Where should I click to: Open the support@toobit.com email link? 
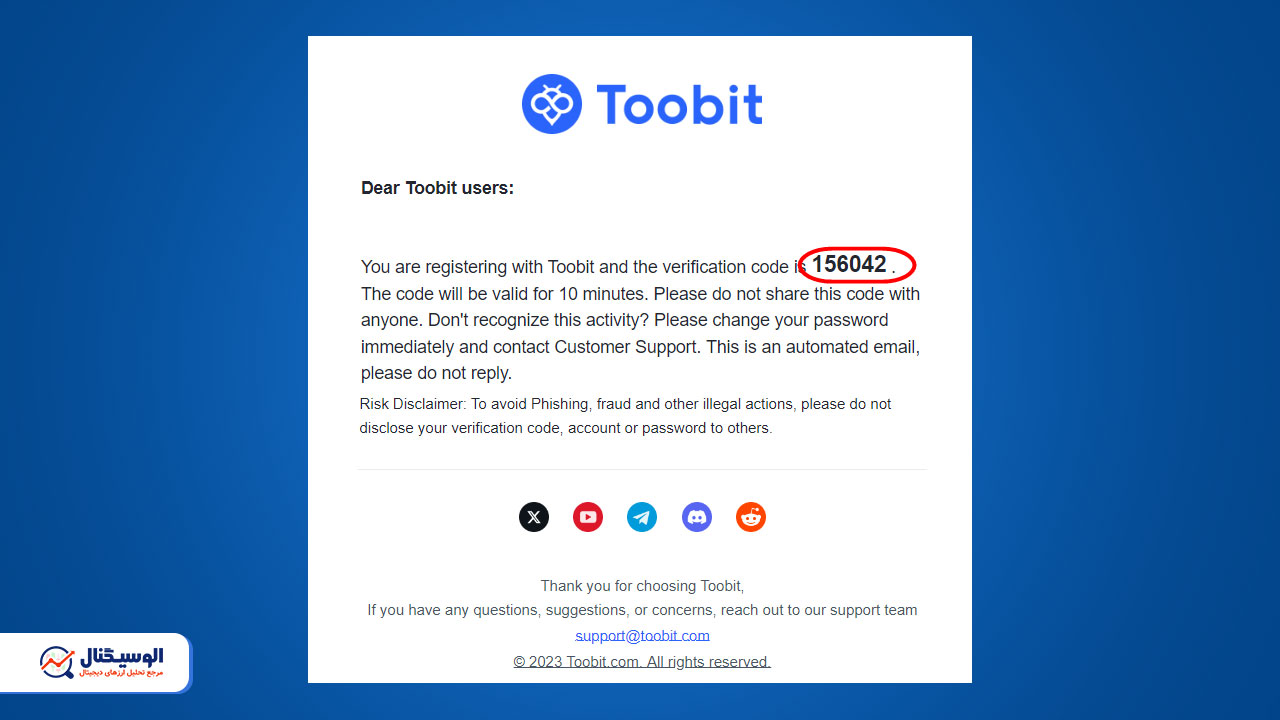642,635
